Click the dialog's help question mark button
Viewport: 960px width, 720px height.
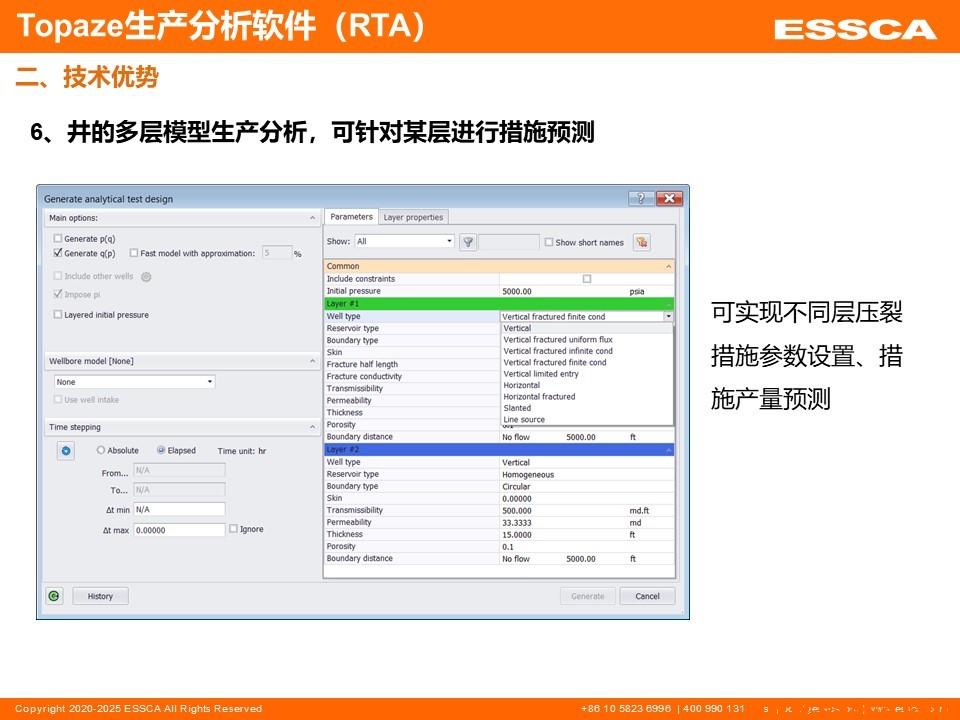[x=641, y=198]
